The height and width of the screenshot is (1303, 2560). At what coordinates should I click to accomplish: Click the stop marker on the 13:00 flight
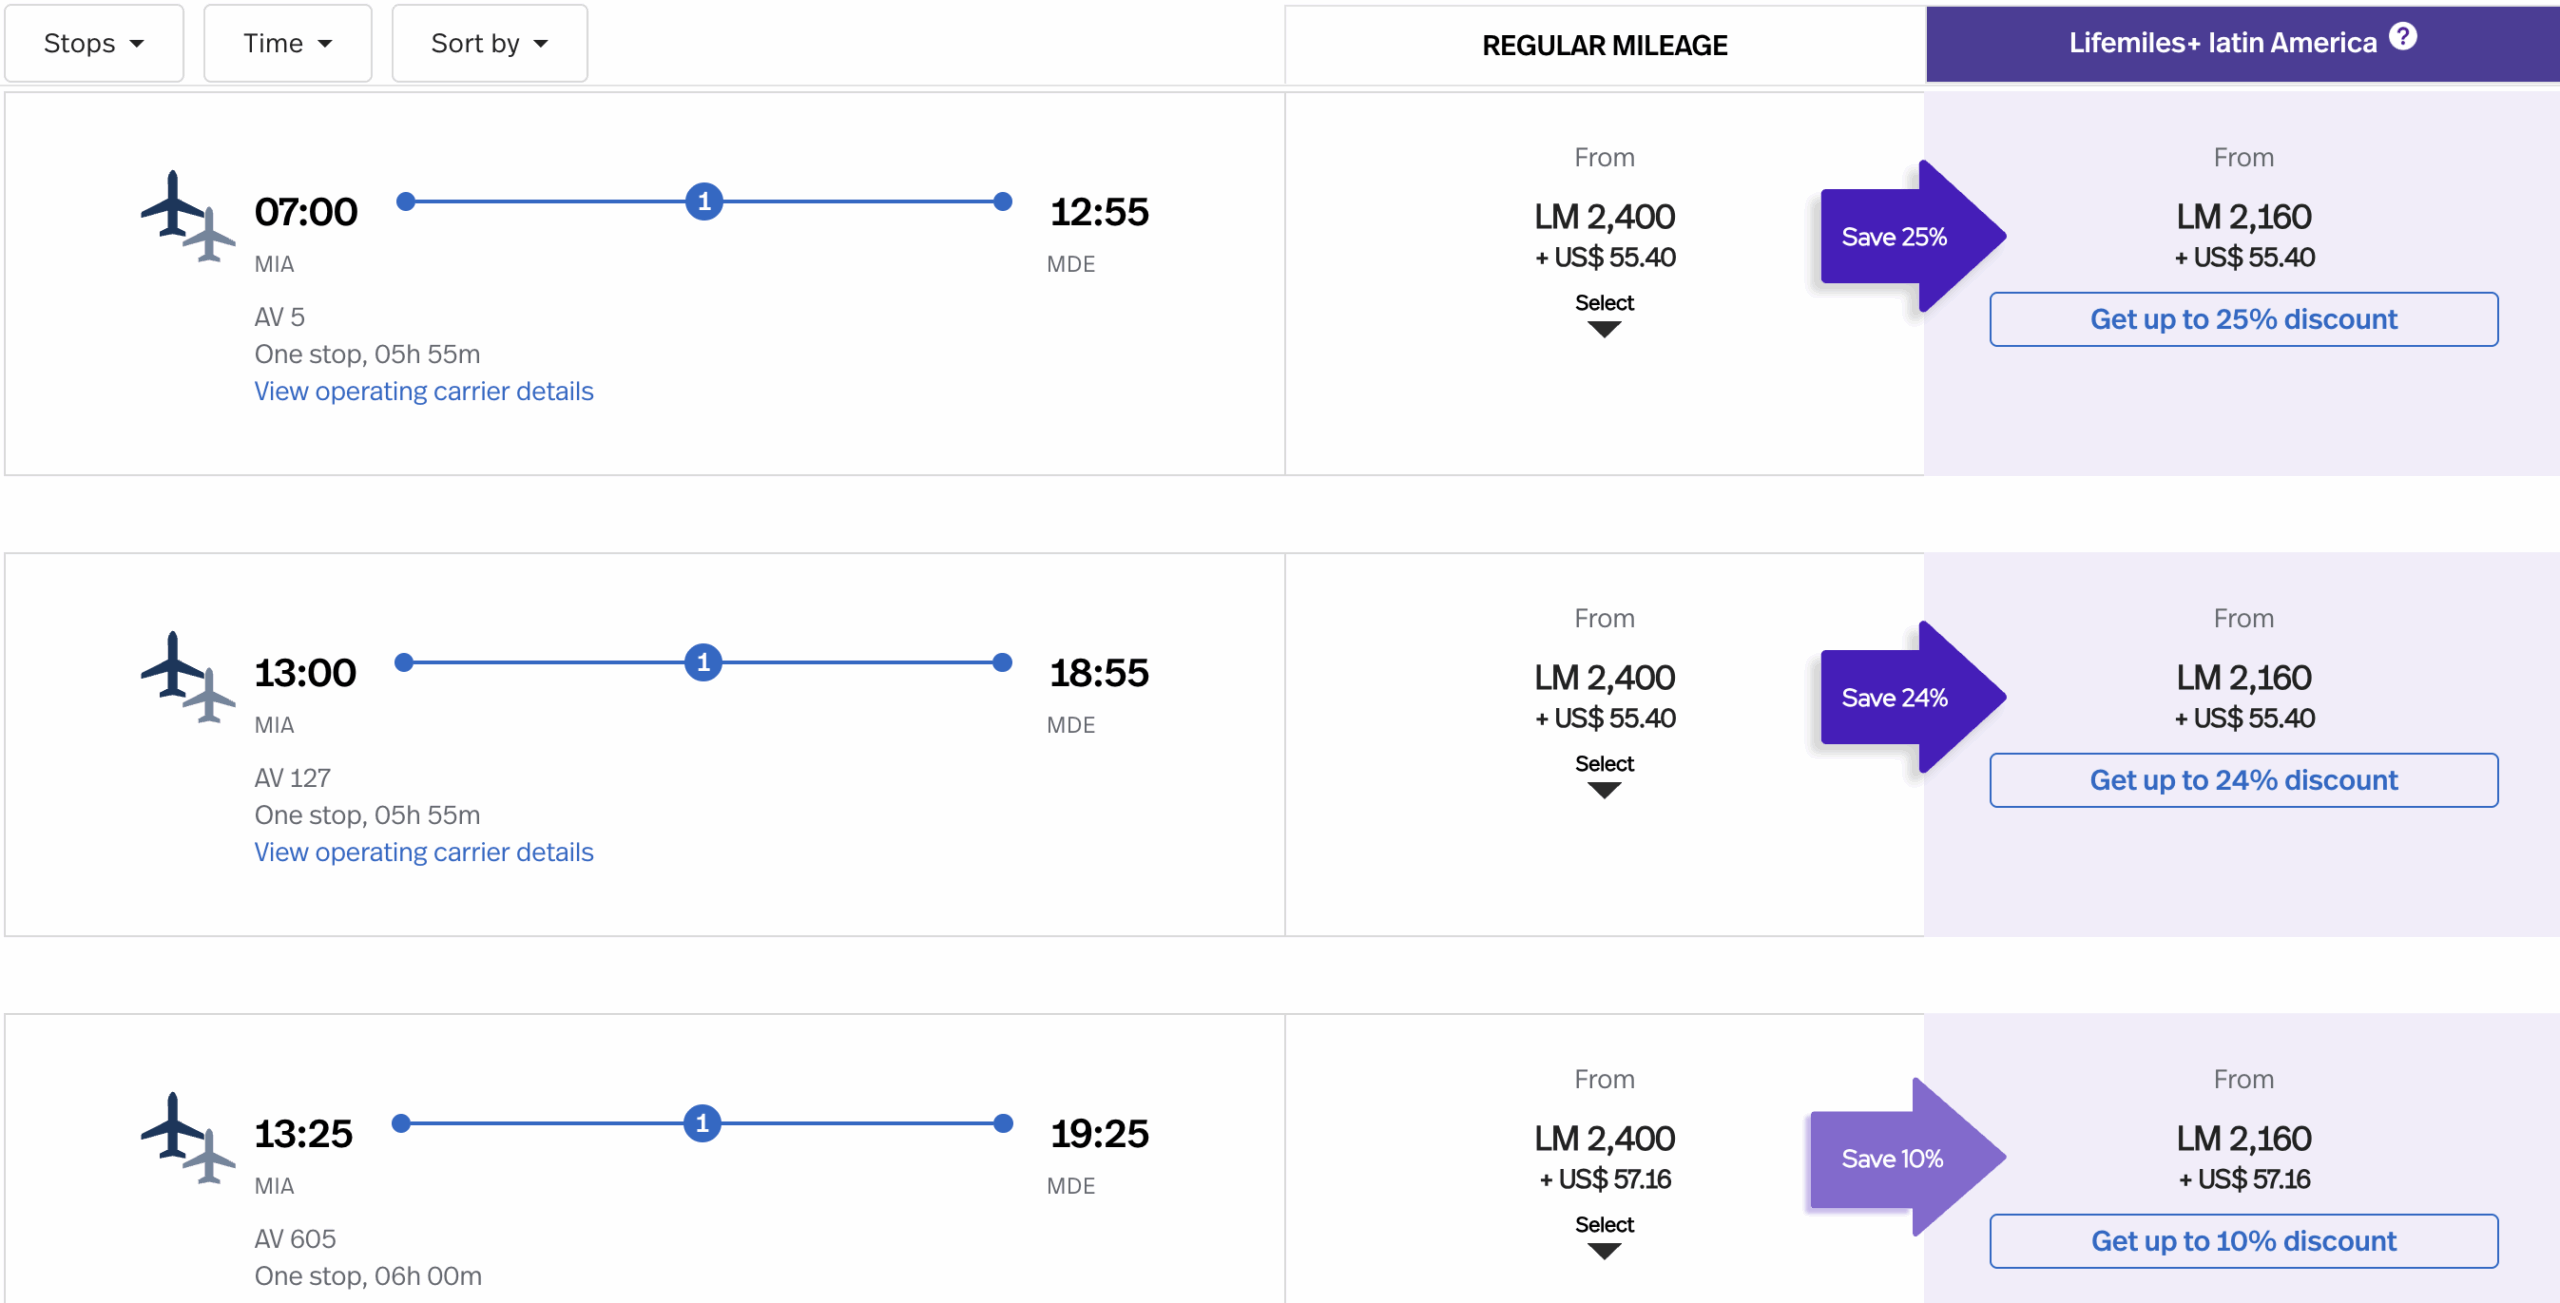703,663
